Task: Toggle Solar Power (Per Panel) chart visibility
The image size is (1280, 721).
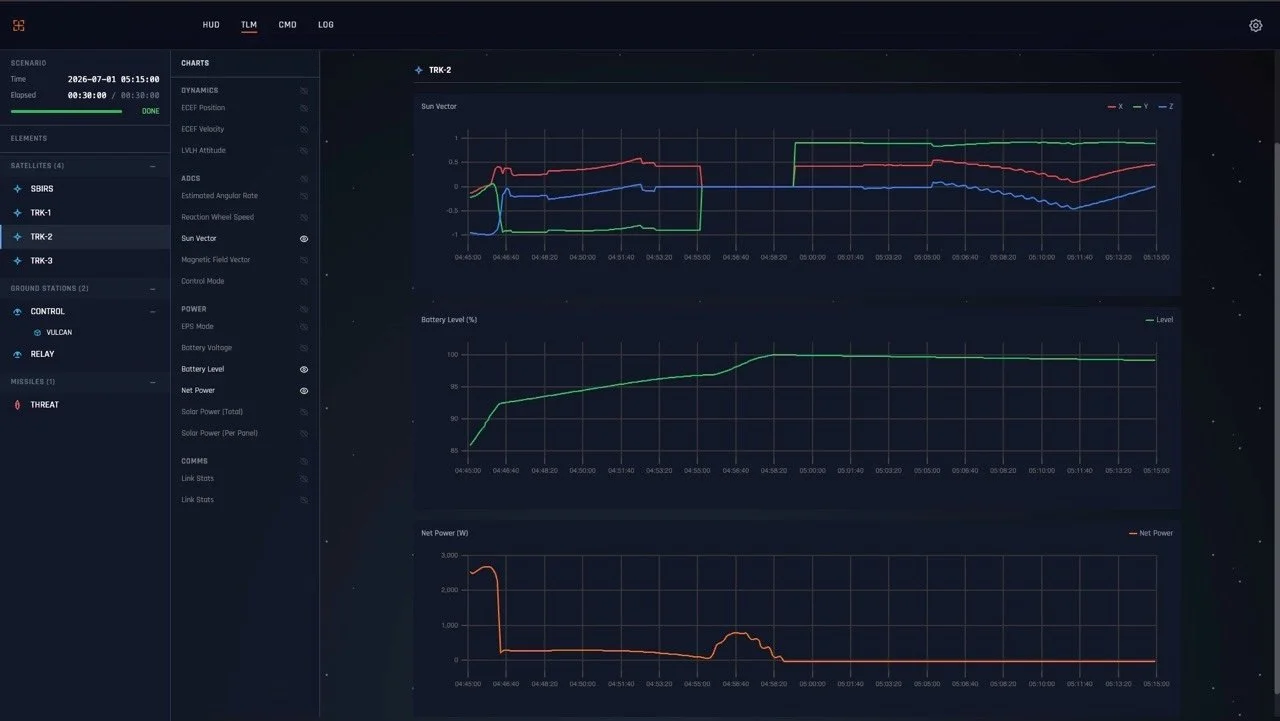Action: click(304, 433)
